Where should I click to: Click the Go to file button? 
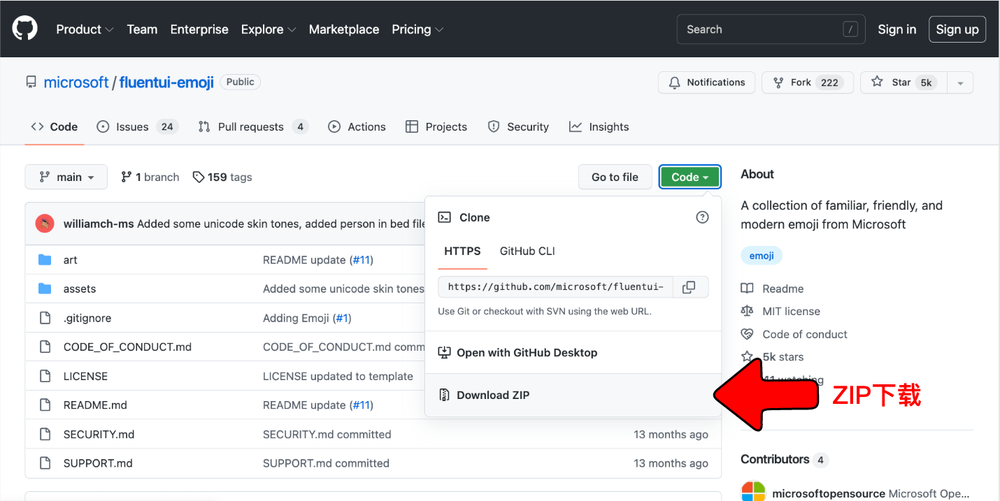[615, 177]
